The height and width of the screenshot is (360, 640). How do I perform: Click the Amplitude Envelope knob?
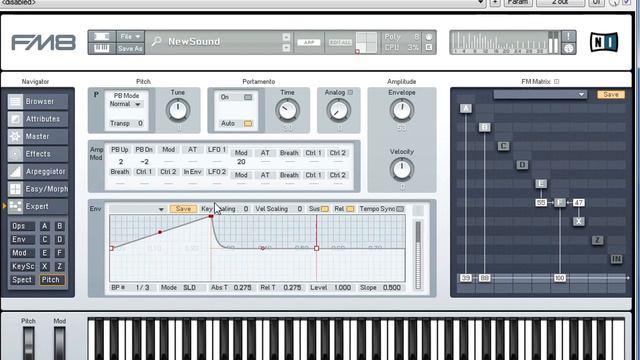point(402,110)
